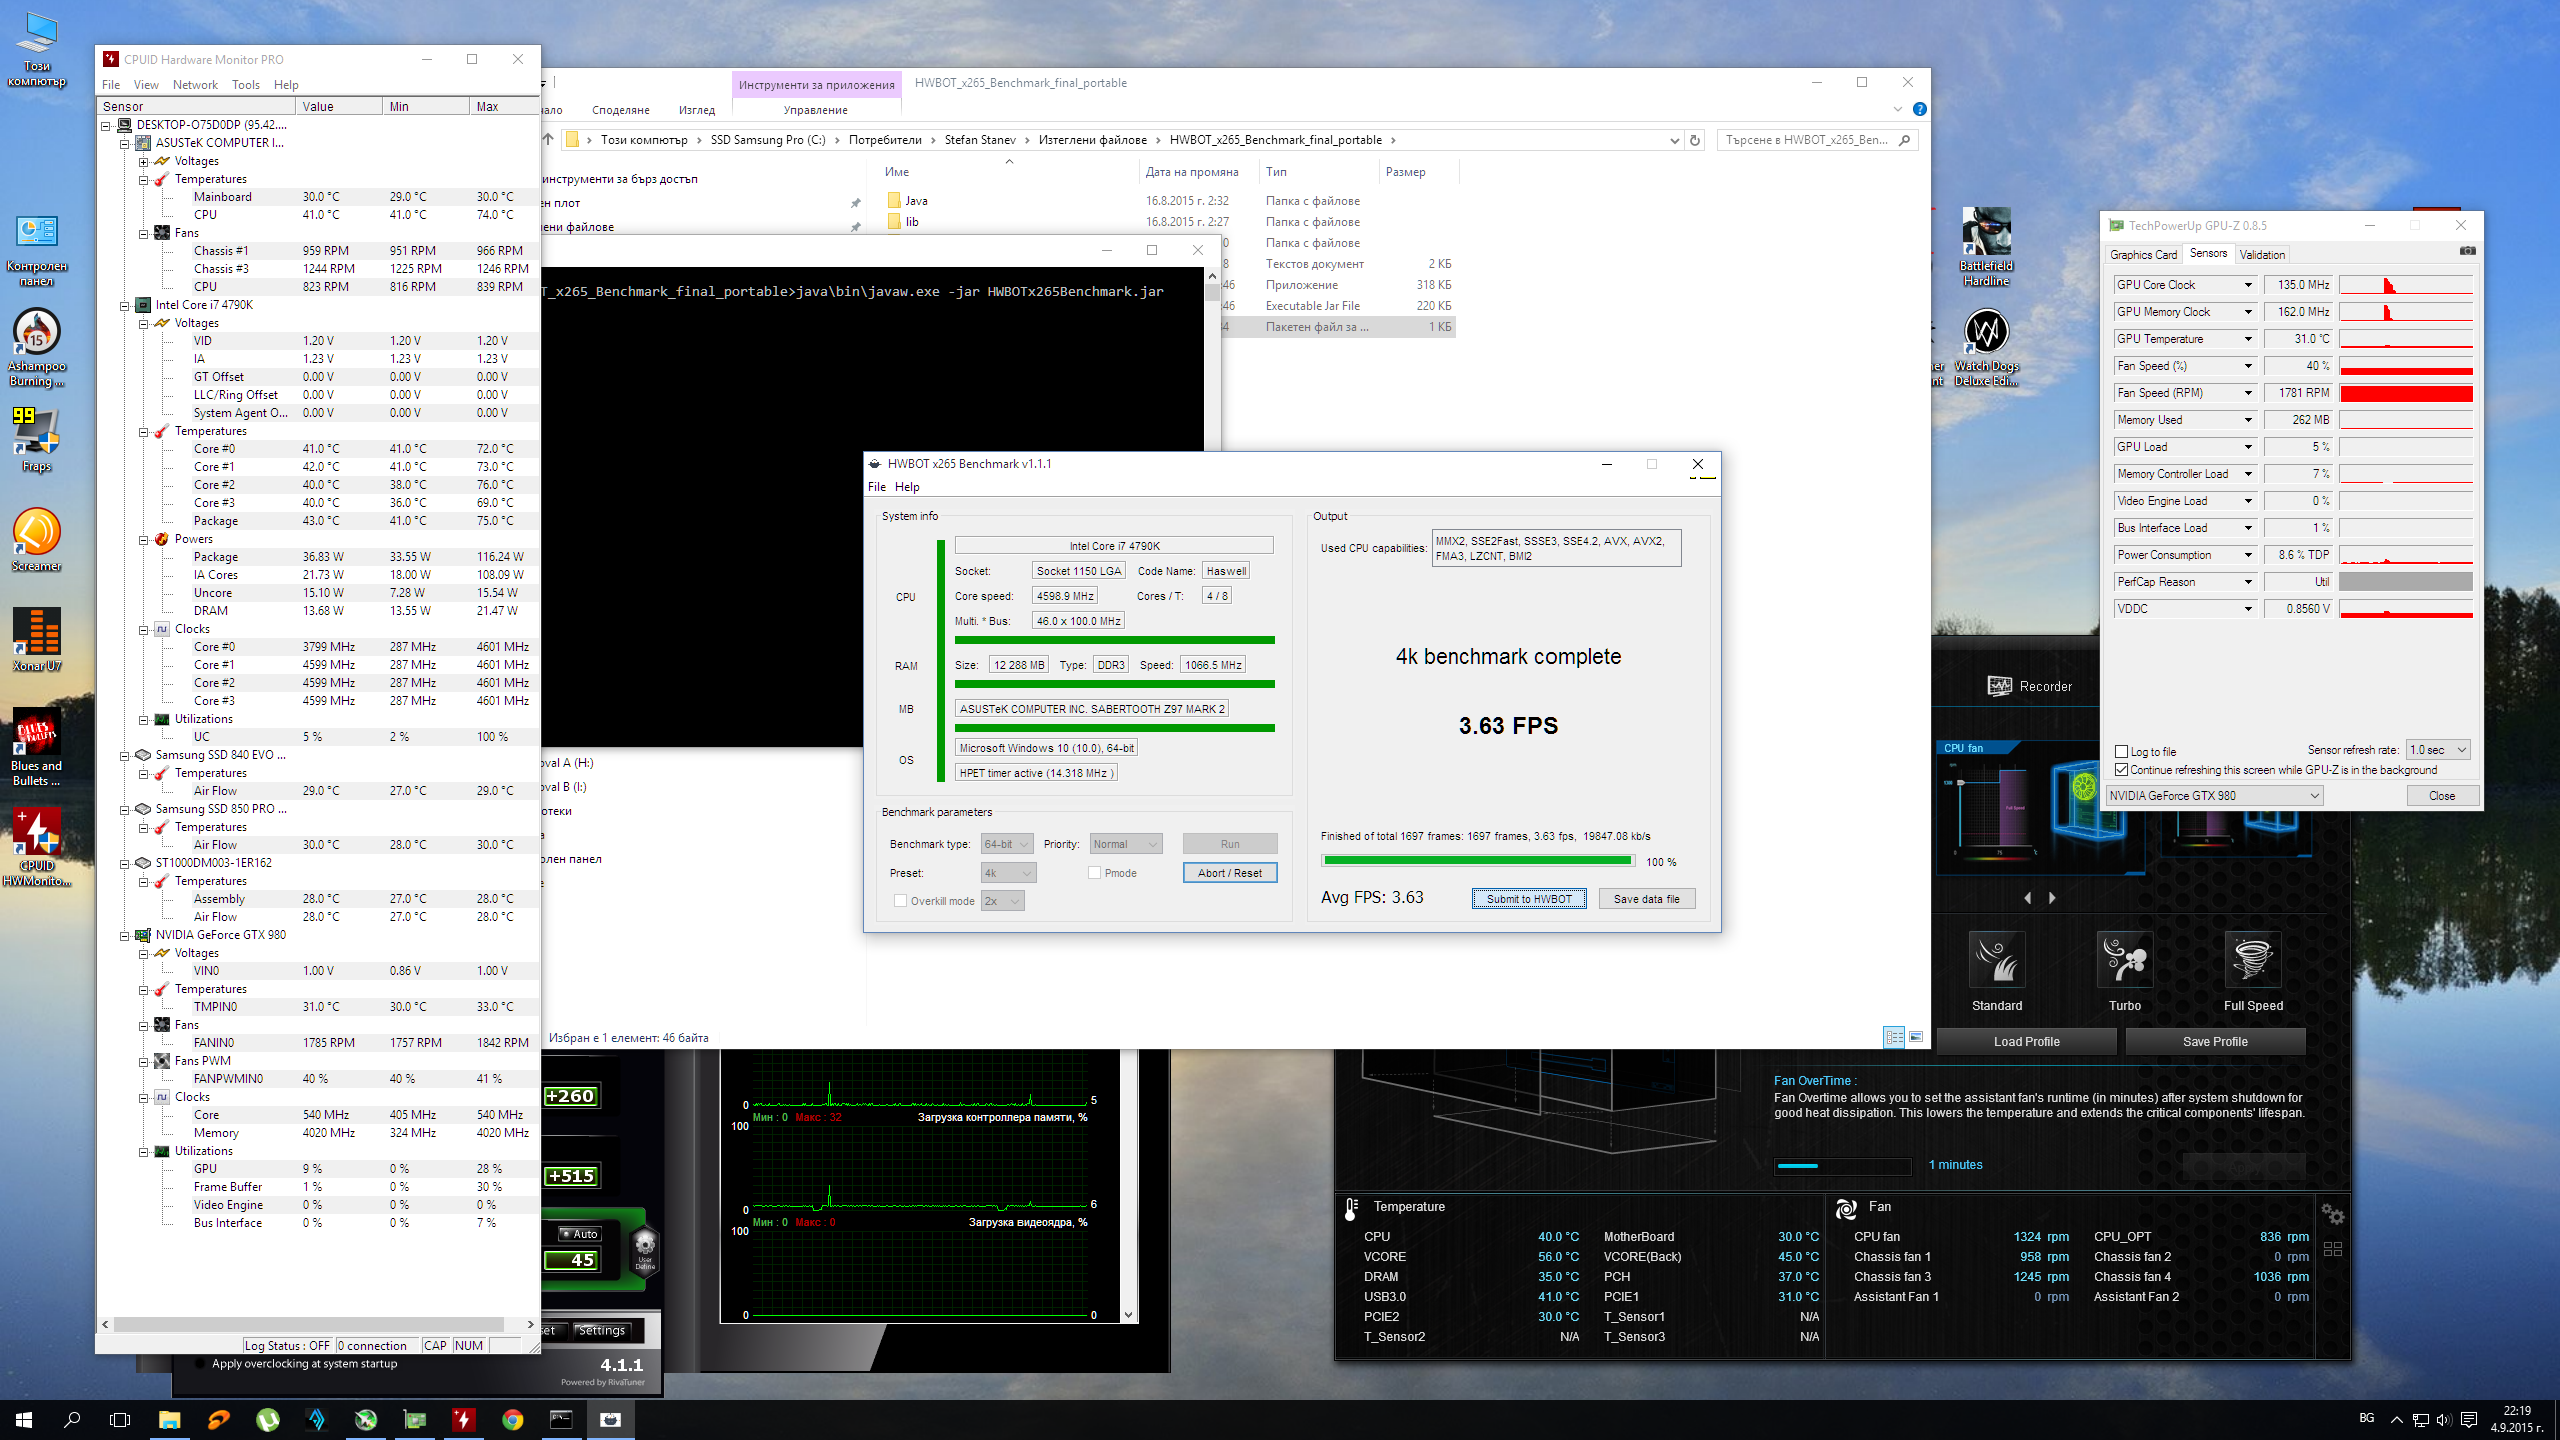2560x1440 pixels.
Task: Launch Watch Dogs Deluxe Edition shortcut
Action: (x=1986, y=347)
